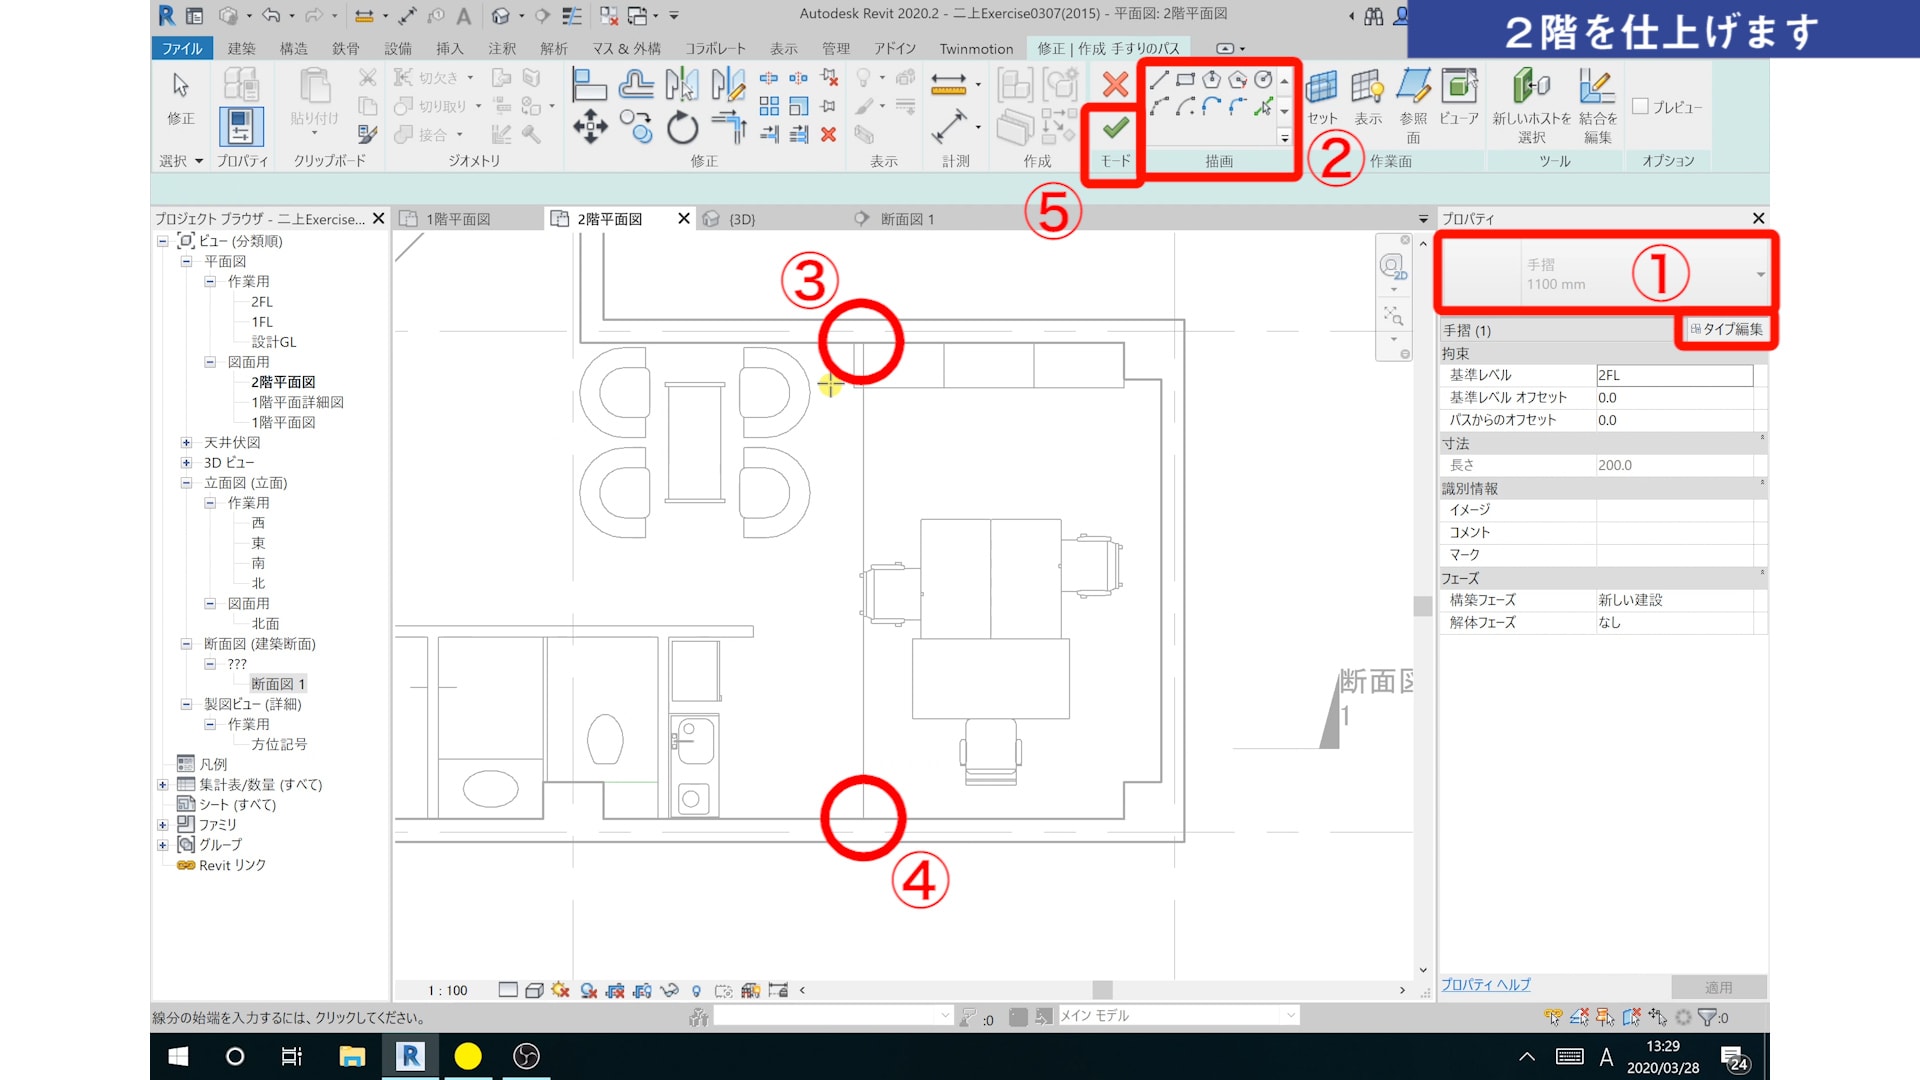Viewport: 1920px width, 1080px height.
Task: Click the red X Cancel Edit Mode
Action: [1115, 85]
